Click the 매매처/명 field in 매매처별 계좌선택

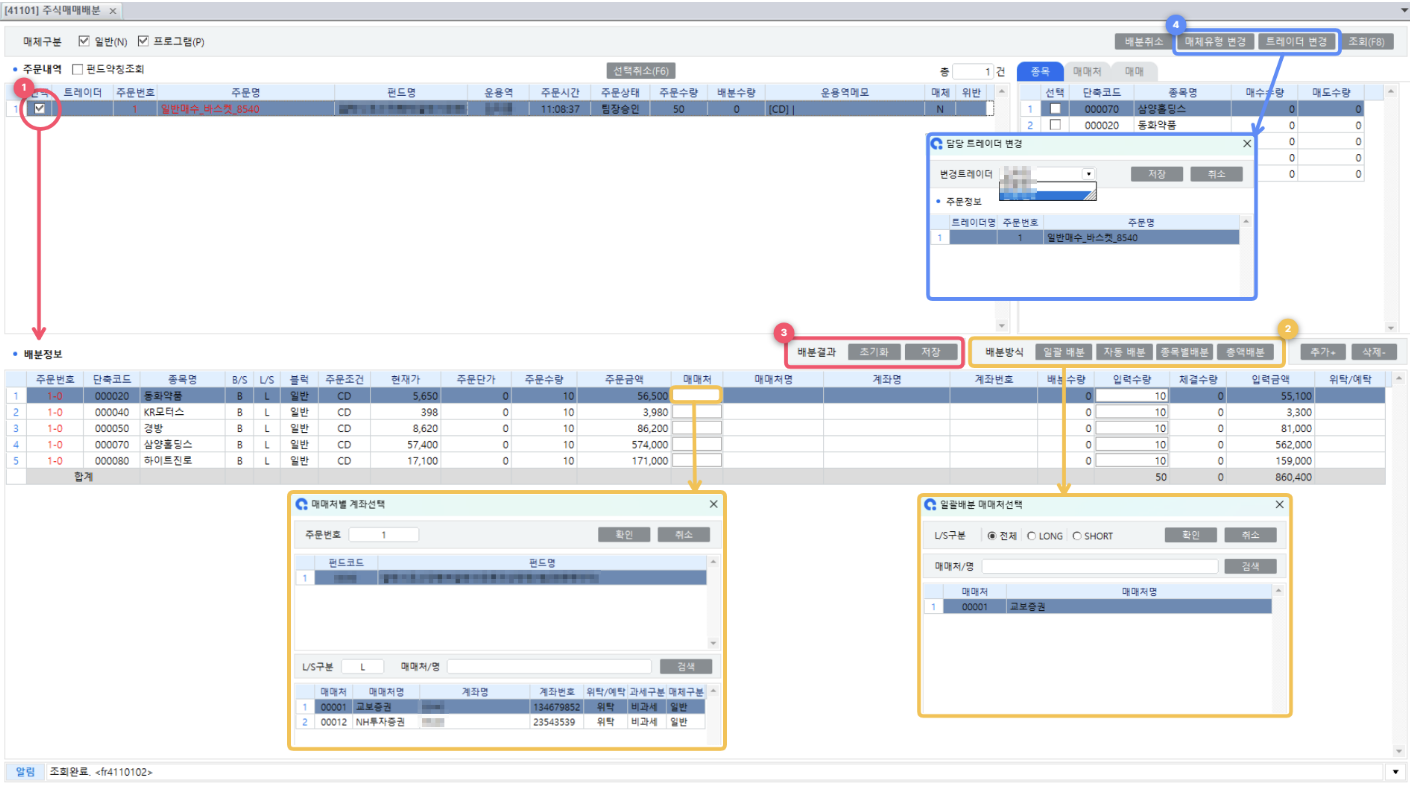pos(549,667)
